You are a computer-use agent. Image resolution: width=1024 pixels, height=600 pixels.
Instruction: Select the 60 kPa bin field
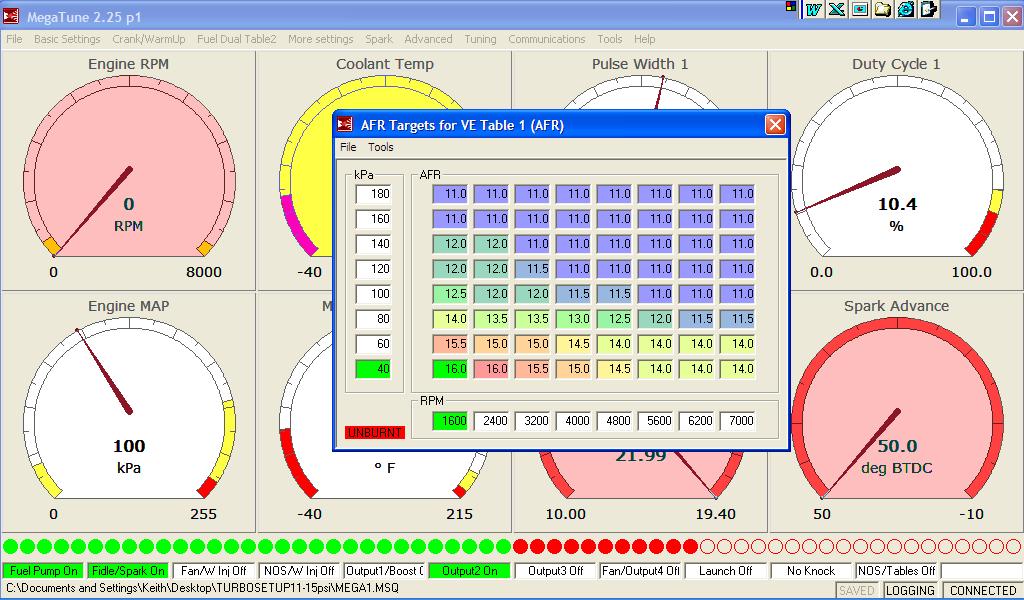pyautogui.click(x=373, y=343)
